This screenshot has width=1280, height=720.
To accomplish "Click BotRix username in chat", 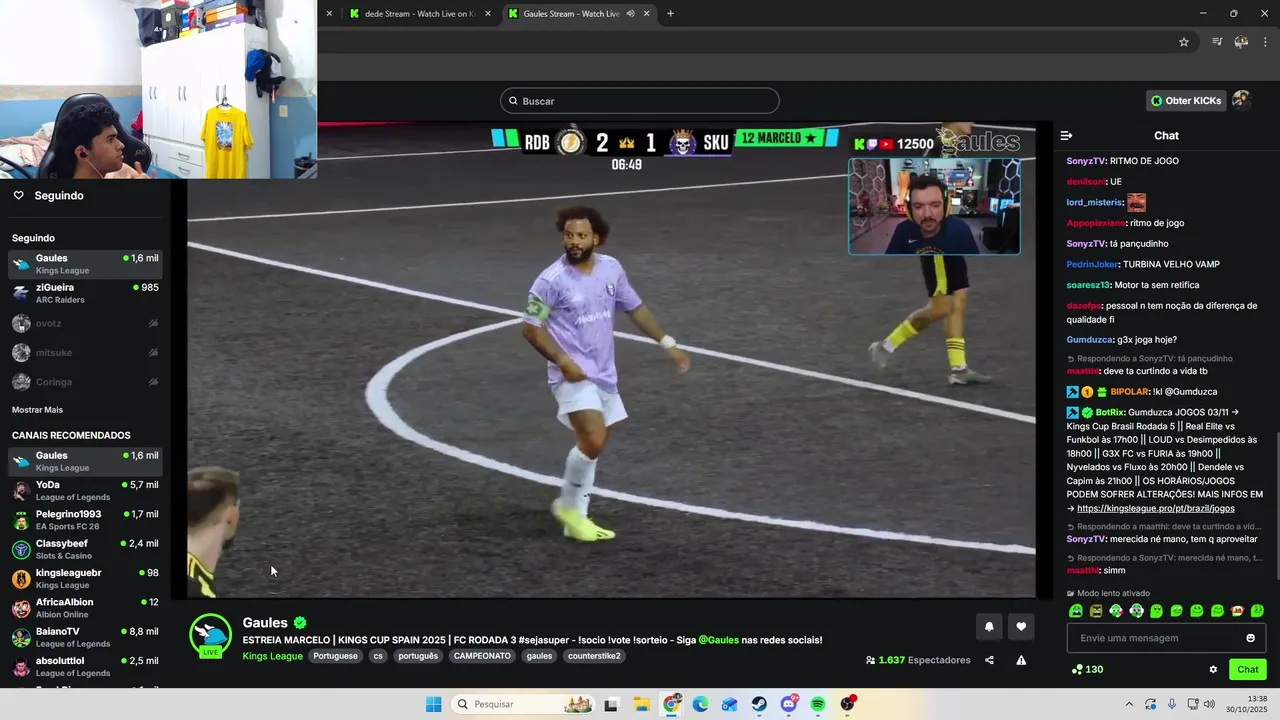I will click(x=1110, y=412).
